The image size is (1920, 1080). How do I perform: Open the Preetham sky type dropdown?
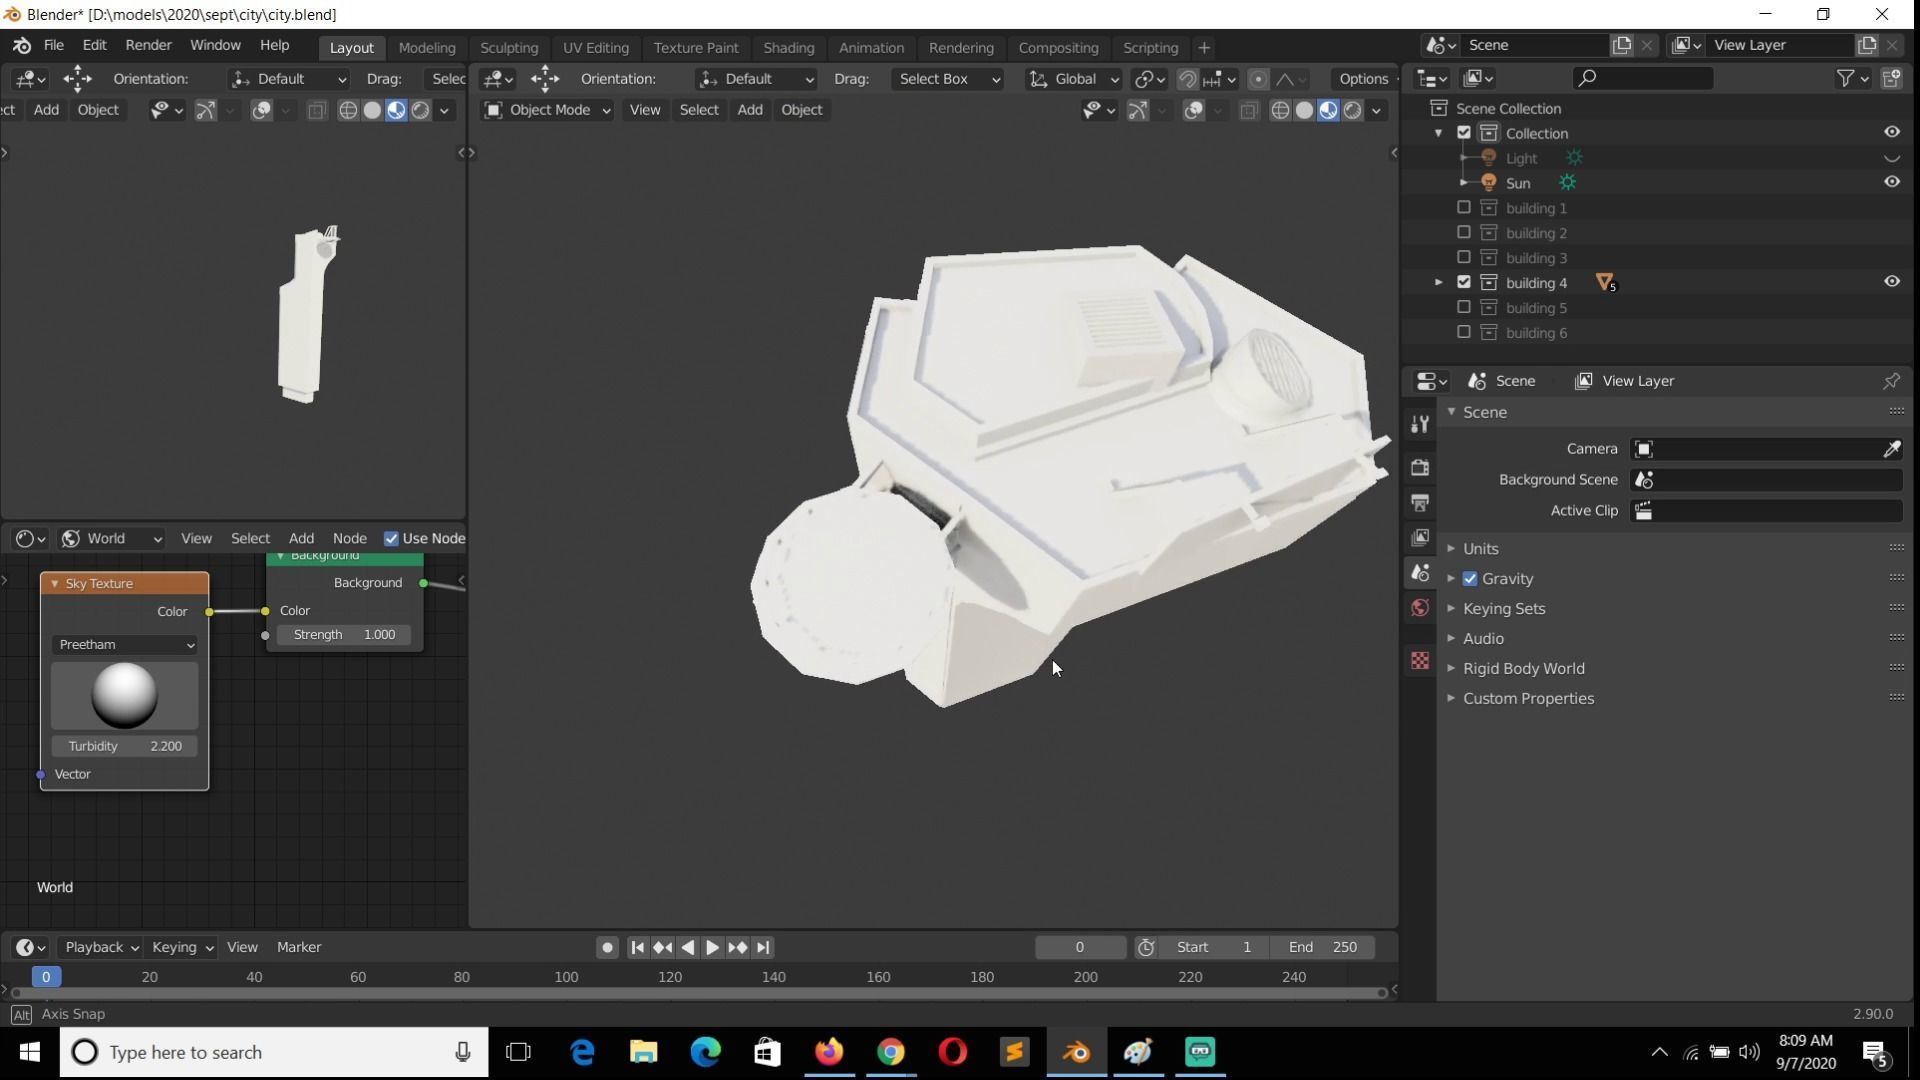click(125, 645)
